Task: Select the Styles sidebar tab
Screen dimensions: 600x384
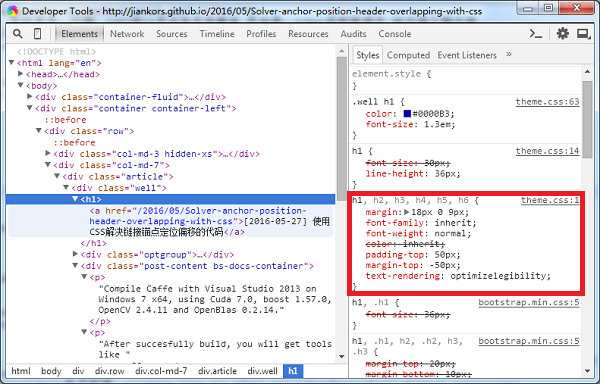Action: pos(367,55)
